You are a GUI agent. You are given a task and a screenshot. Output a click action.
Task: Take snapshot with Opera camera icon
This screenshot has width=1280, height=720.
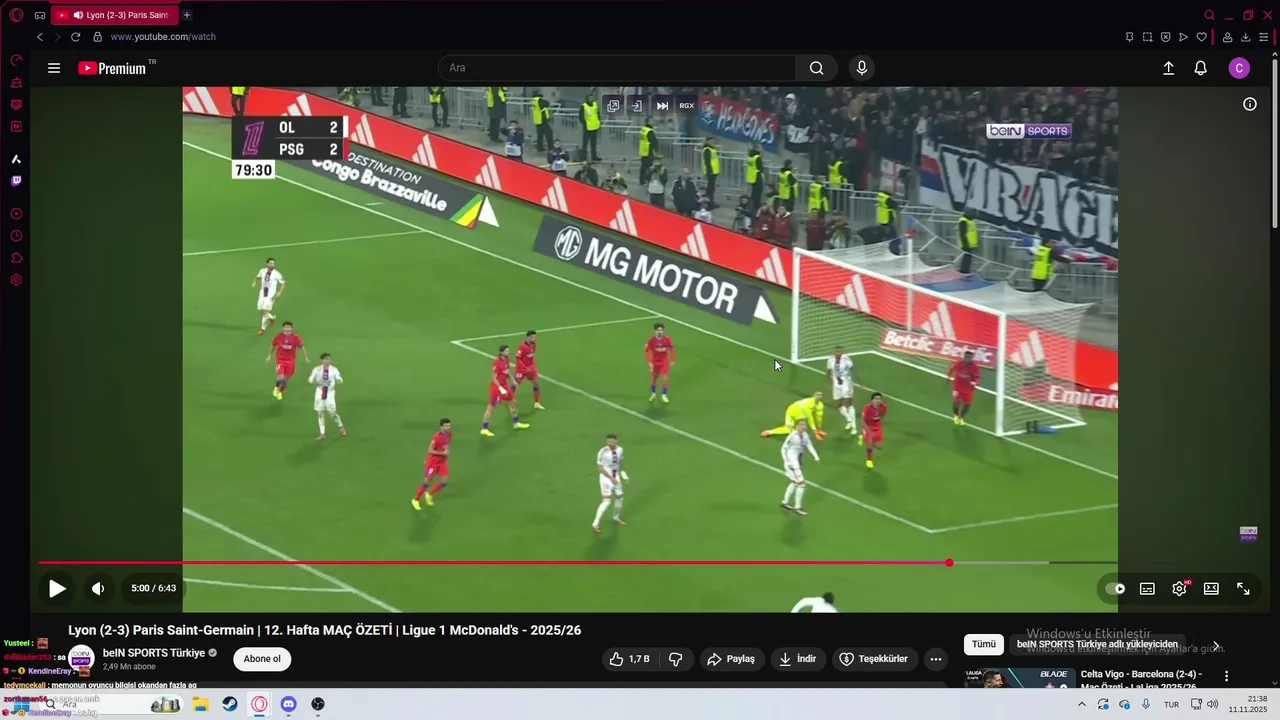click(1147, 37)
